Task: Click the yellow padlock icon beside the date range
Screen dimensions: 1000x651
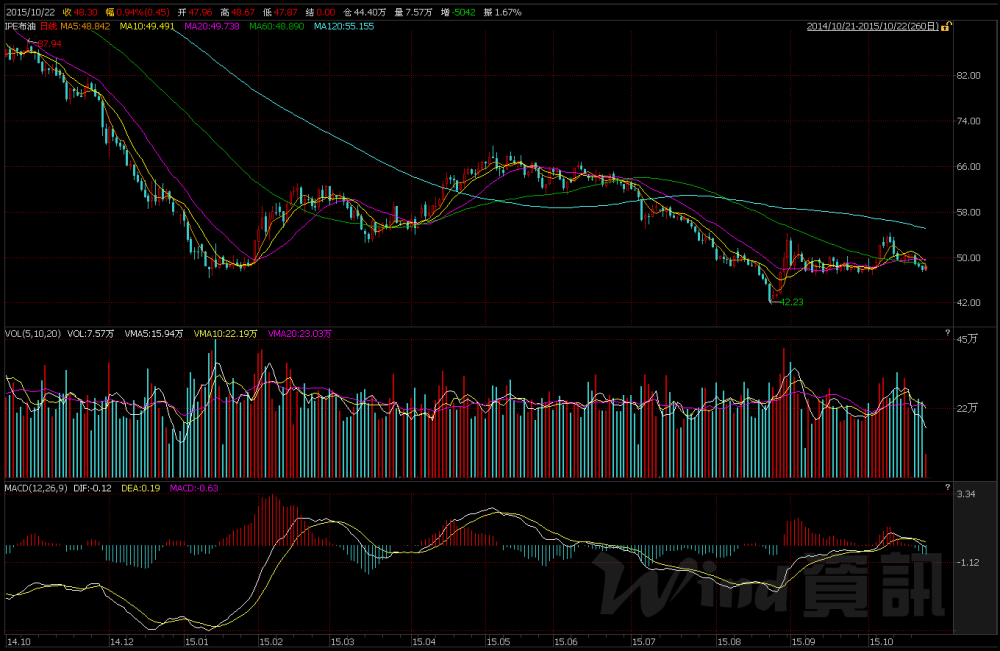Action: coord(945,26)
